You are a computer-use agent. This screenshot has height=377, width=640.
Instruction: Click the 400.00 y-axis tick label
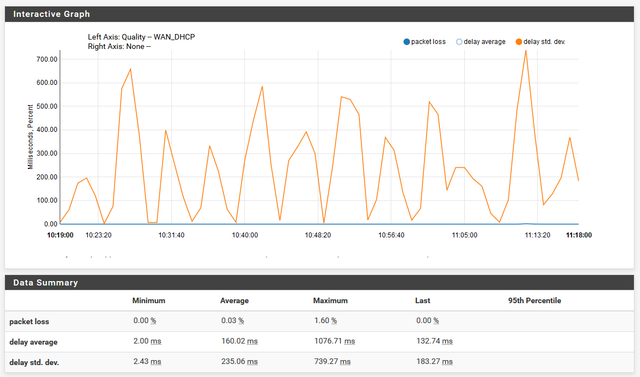point(47,130)
